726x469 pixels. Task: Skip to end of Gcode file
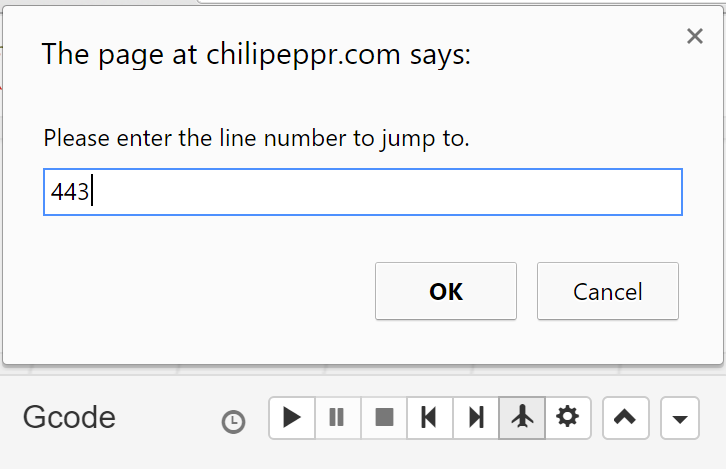click(476, 417)
